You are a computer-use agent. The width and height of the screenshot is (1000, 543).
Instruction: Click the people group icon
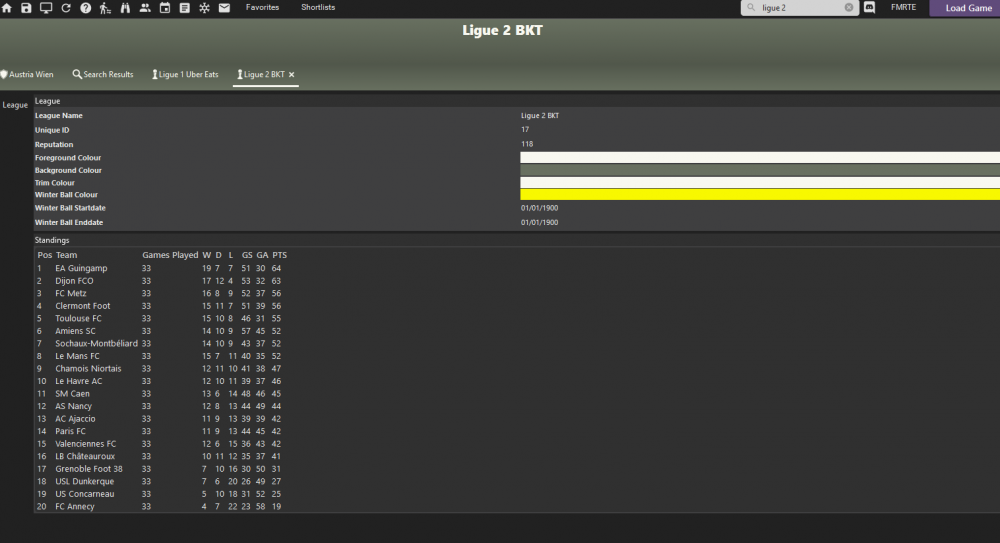145,8
